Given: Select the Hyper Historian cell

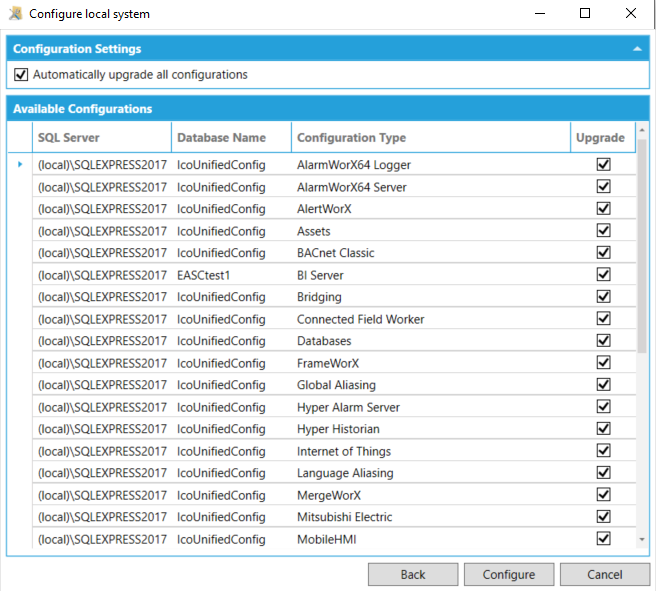Looking at the screenshot, I should coord(431,429).
